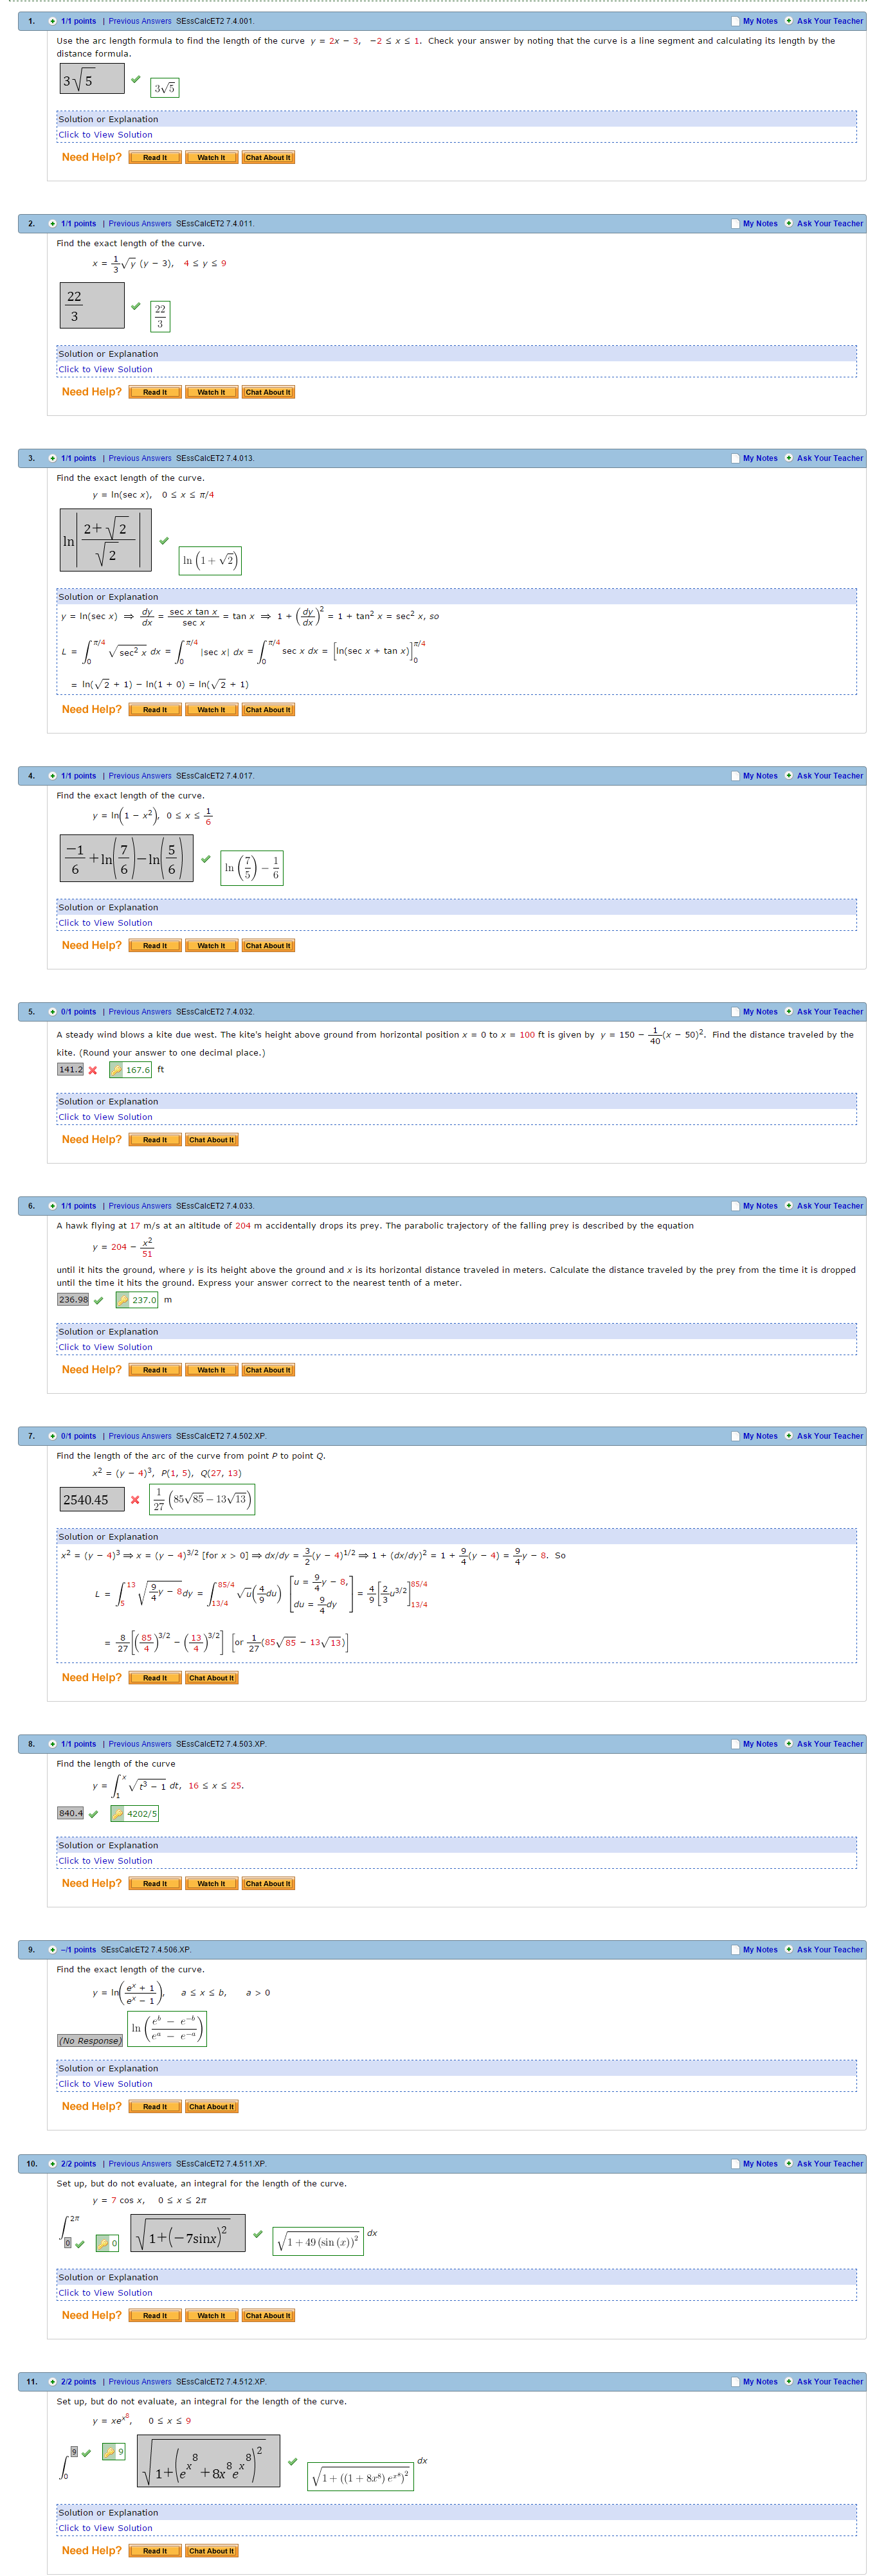
Task: Click to View Solution under question 1
Action: [x=105, y=135]
